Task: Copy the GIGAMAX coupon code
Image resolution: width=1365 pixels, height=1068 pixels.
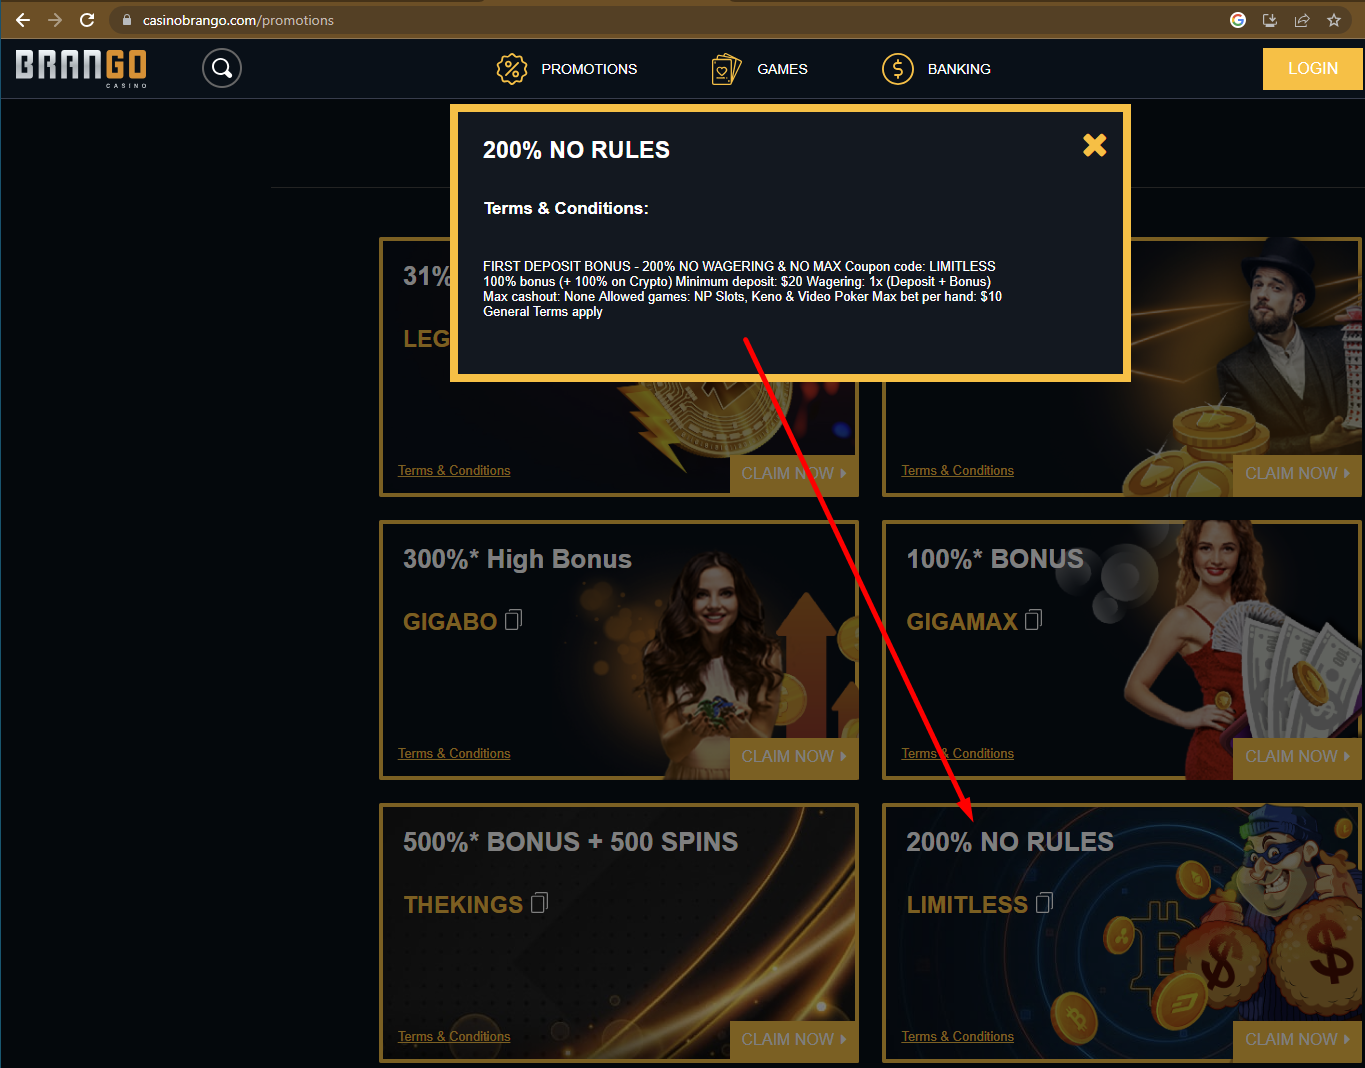Action: click(x=1034, y=620)
